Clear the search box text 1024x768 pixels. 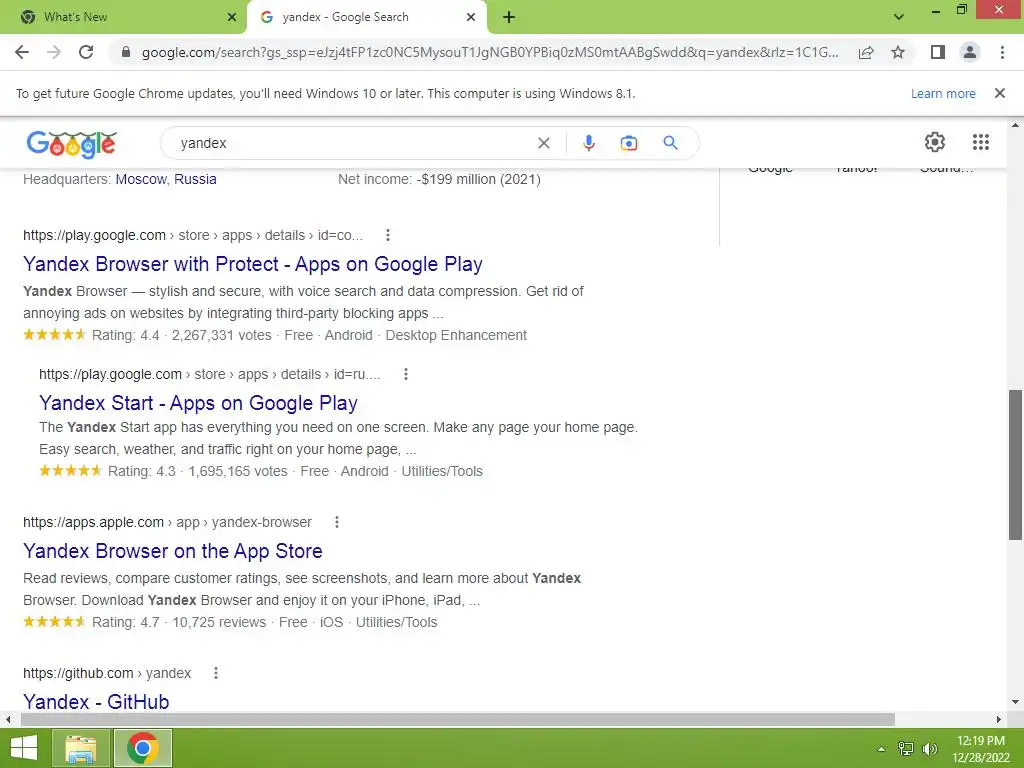pos(543,143)
